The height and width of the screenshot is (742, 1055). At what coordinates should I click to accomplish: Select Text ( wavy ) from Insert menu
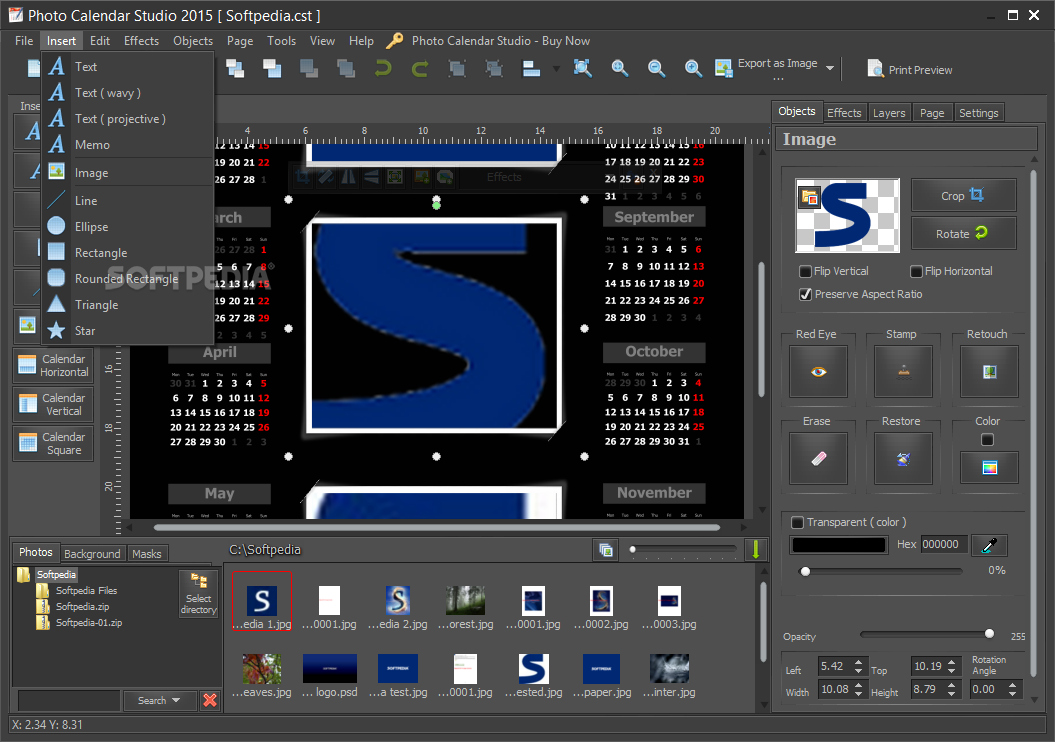[128, 93]
